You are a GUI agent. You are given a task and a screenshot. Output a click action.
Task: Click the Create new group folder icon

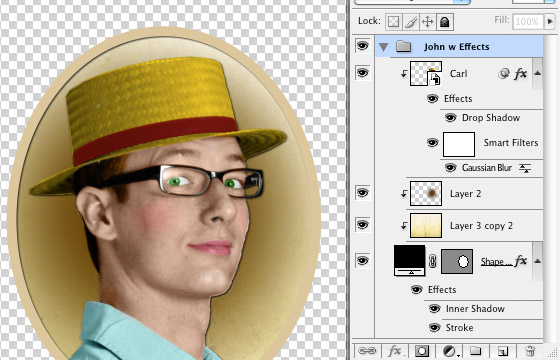[x=475, y=351]
